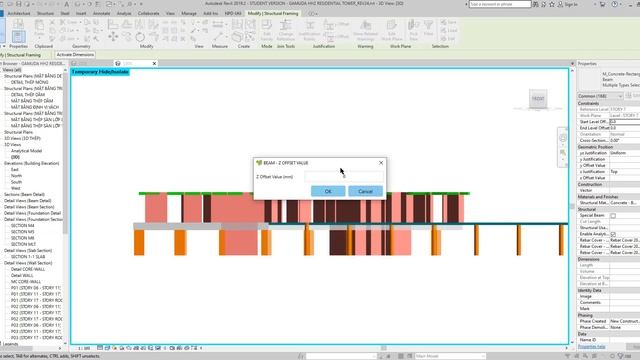Click the FRONT face of the ViewCube

tap(538, 98)
